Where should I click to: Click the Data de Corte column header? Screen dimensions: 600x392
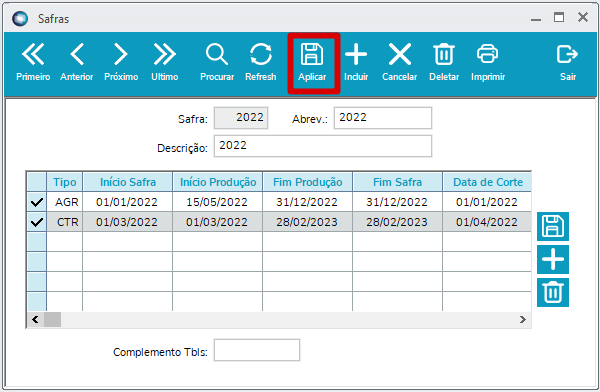pyautogui.click(x=487, y=182)
